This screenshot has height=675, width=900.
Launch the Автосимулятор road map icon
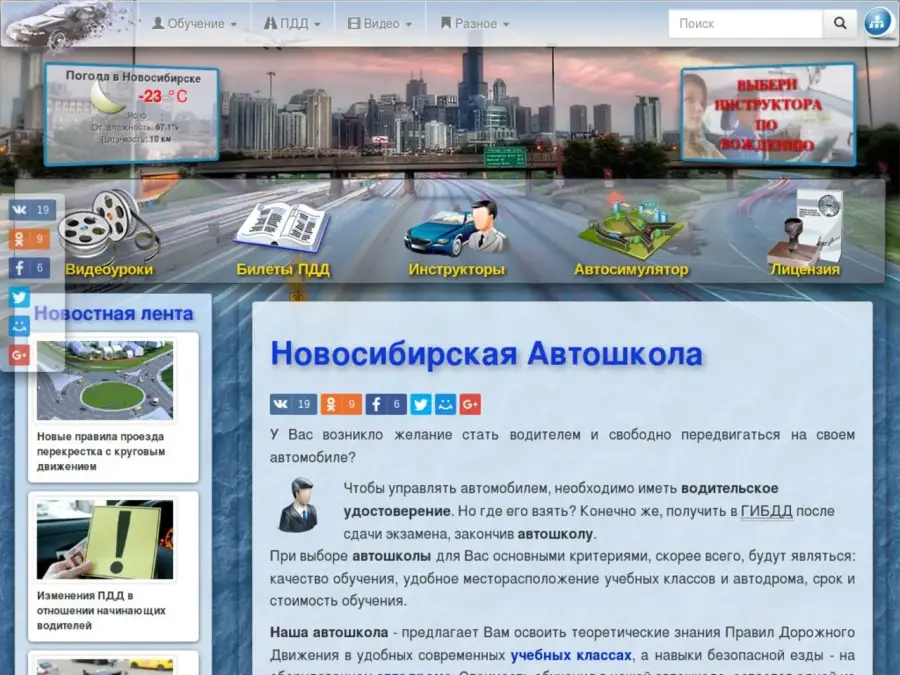(630, 226)
